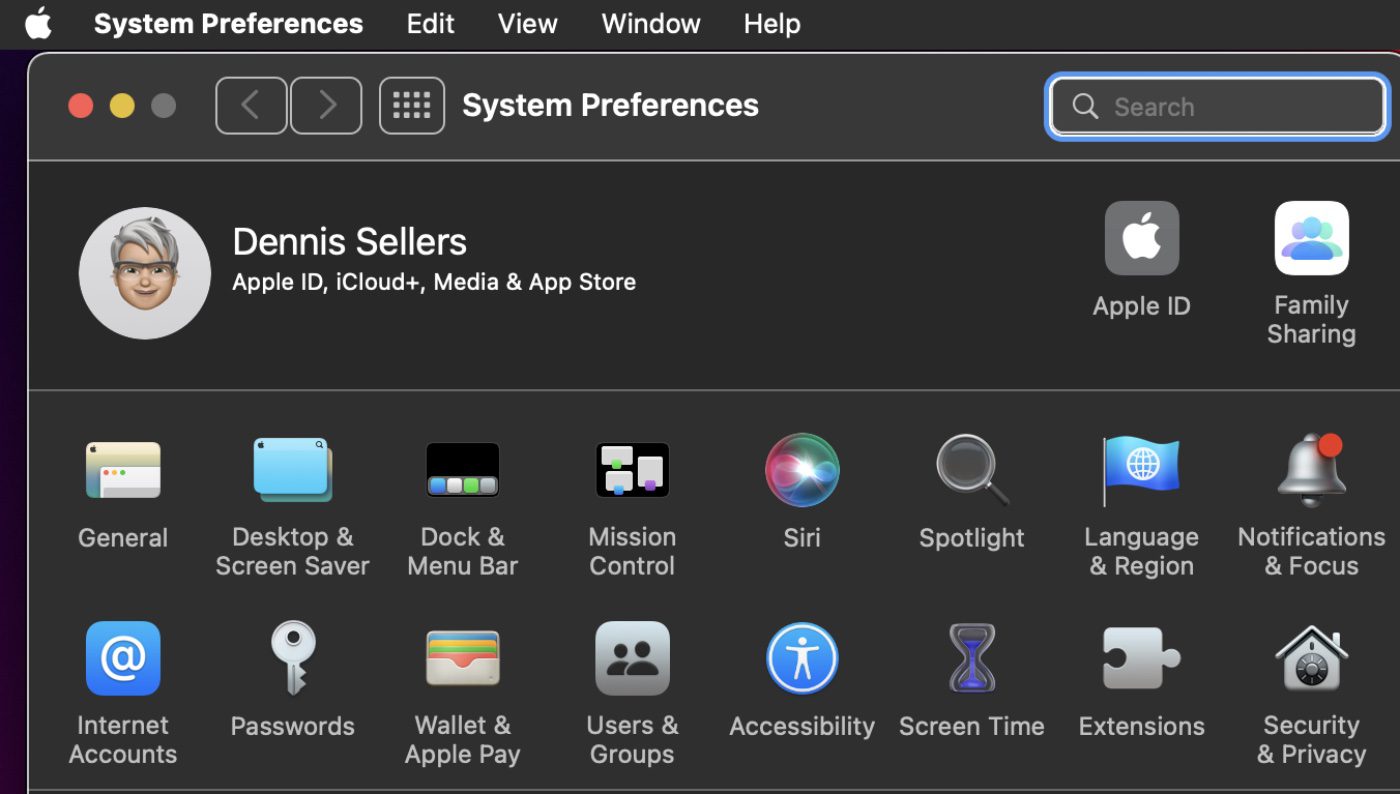1400x794 pixels.
Task: Open the Window menu
Action: click(x=651, y=24)
